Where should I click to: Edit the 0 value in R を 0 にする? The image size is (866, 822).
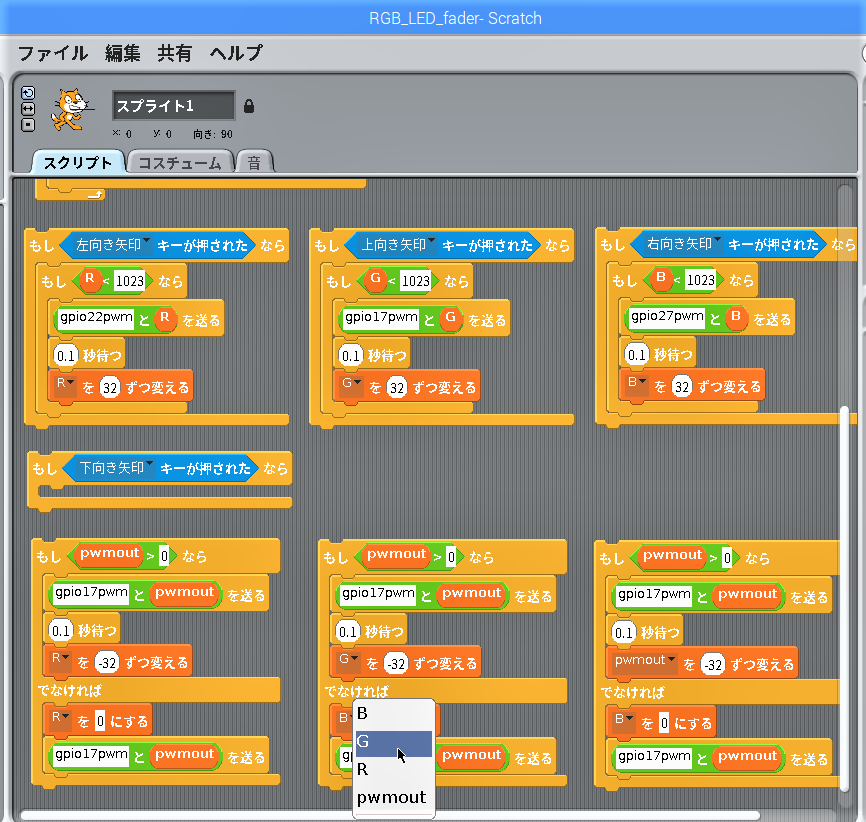point(100,721)
